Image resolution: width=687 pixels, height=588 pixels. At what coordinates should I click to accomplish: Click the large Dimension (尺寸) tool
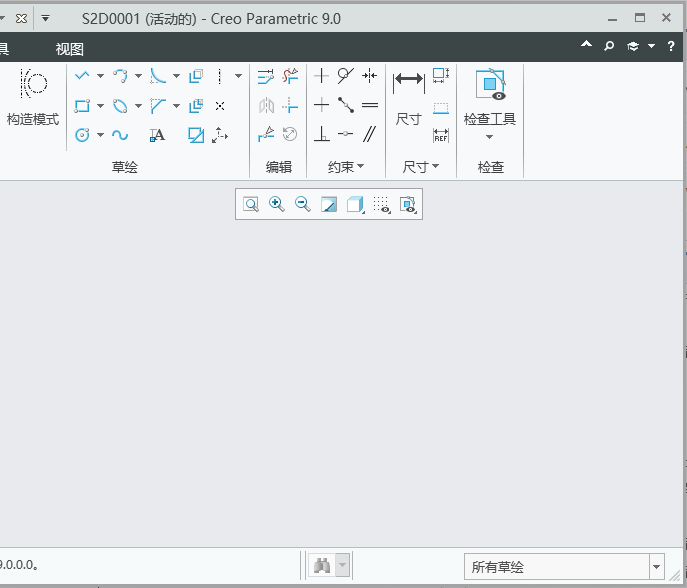click(409, 96)
